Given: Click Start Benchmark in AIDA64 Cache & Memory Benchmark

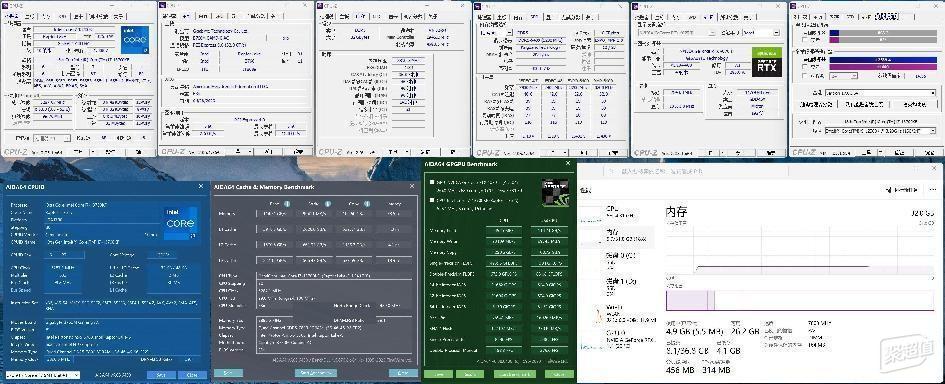Looking at the screenshot, I should (315, 373).
